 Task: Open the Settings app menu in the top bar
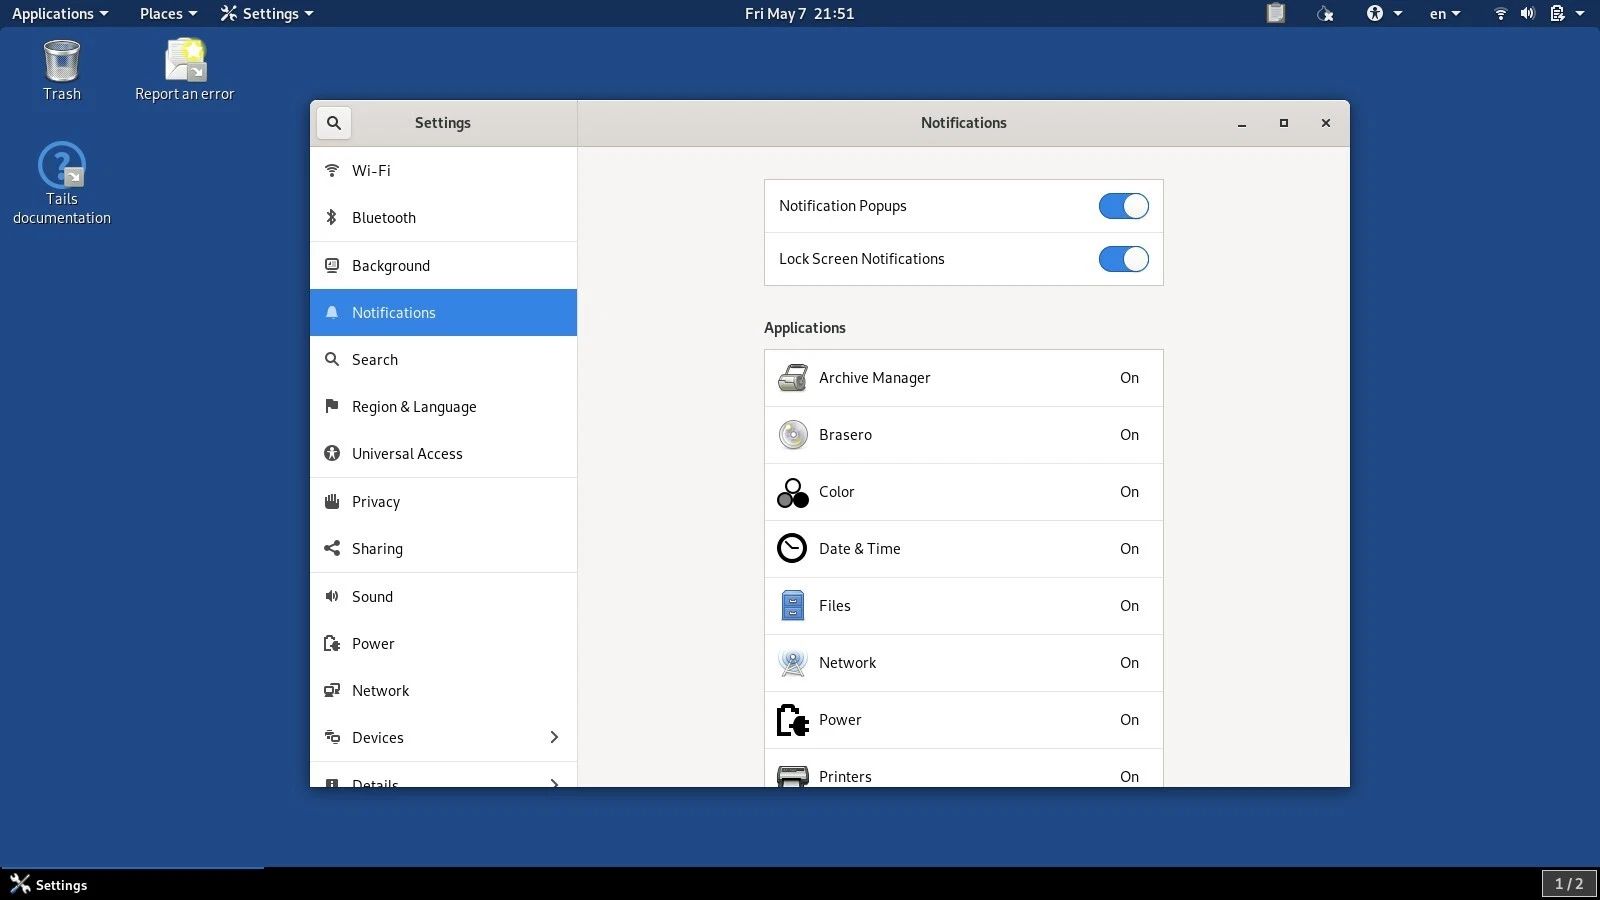267,13
